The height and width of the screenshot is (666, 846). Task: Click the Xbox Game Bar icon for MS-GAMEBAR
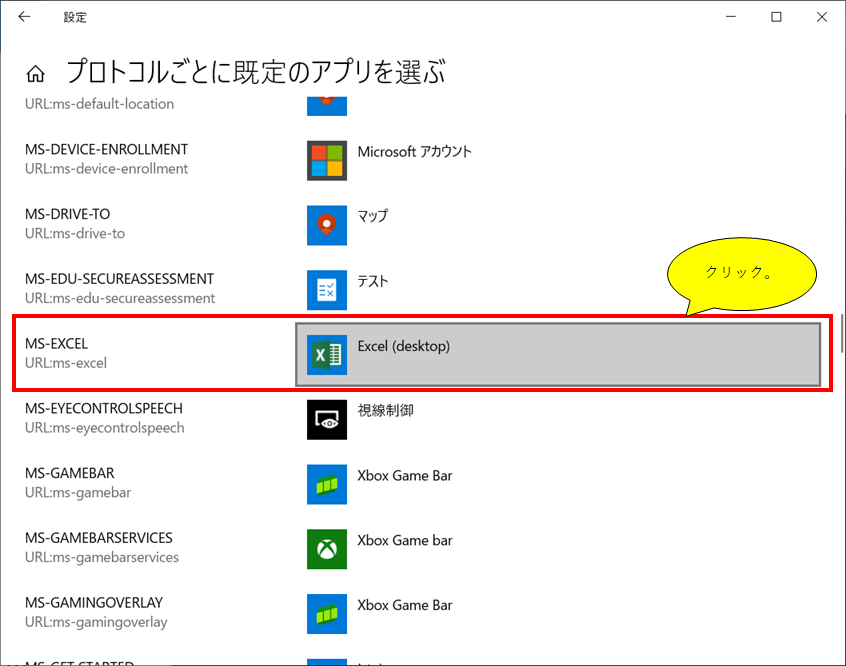(326, 484)
